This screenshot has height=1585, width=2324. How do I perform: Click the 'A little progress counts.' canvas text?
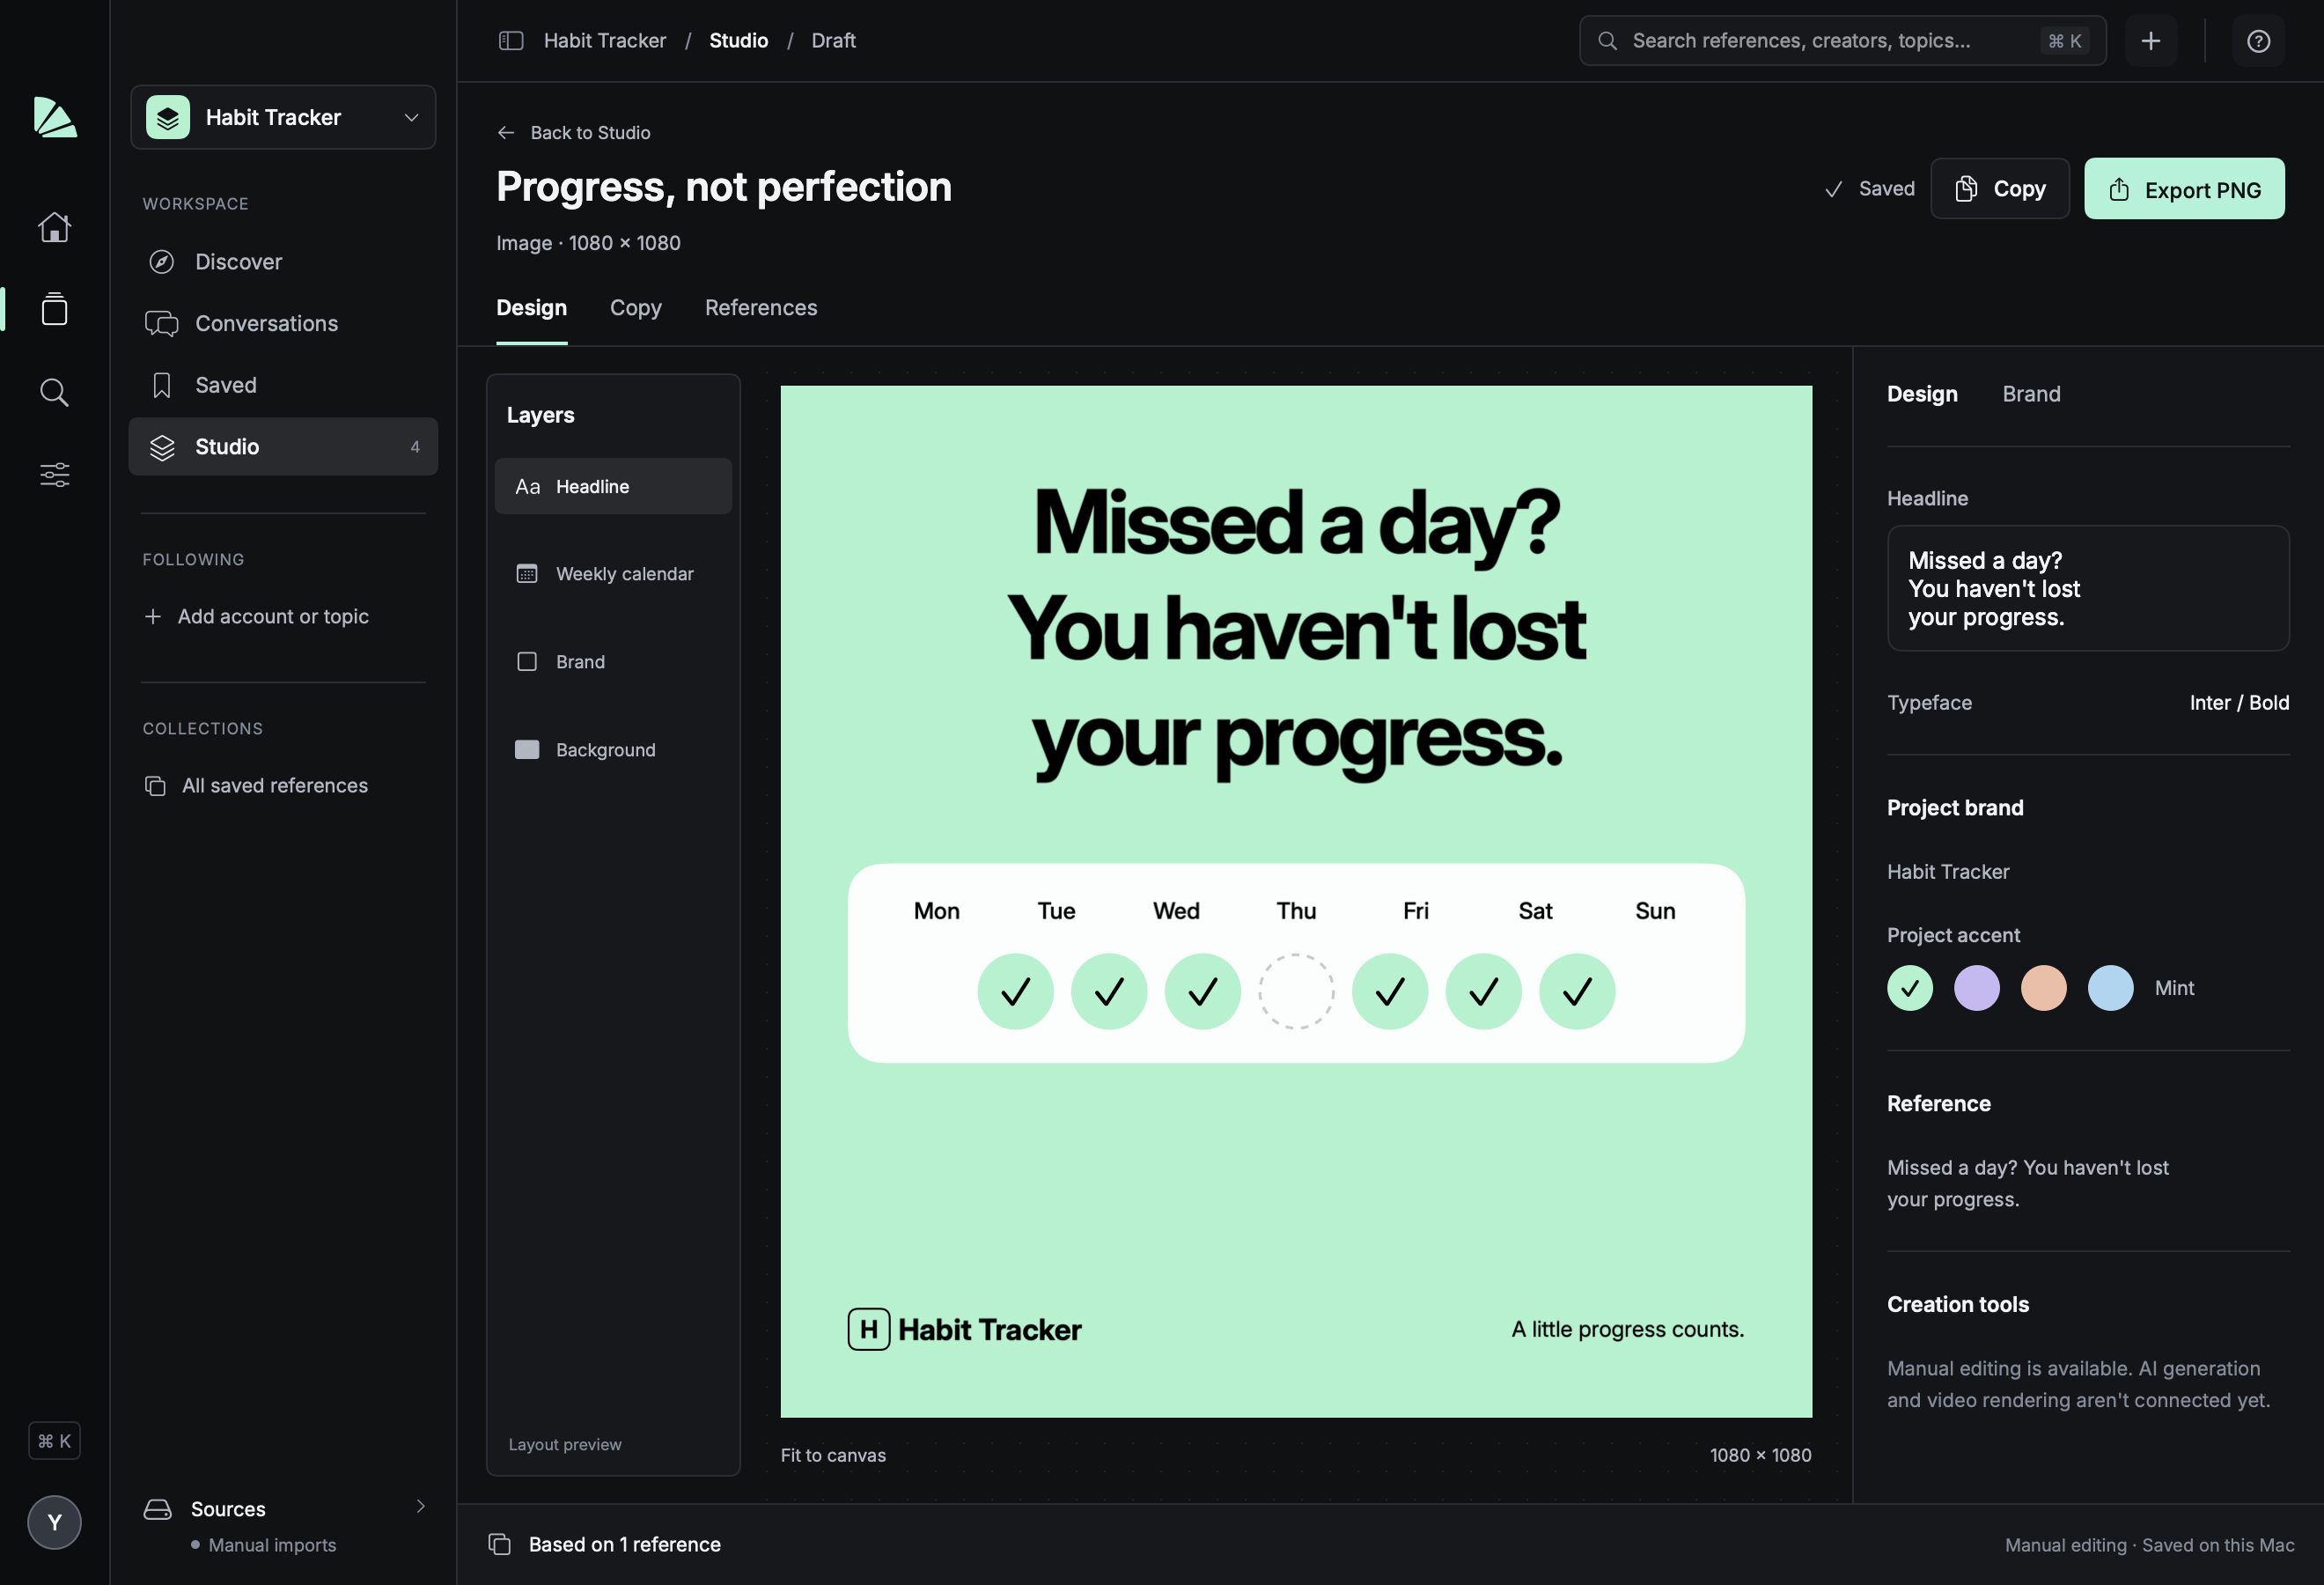pos(1627,1329)
